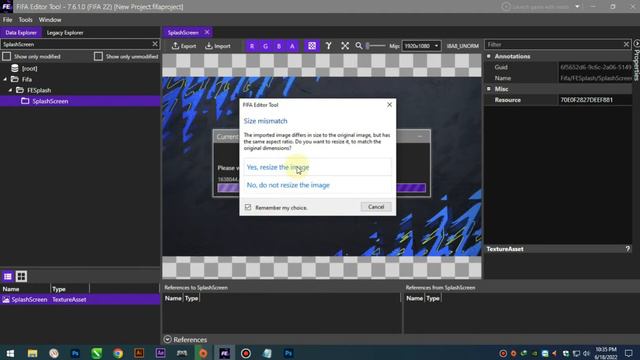Switch to grid view icon

(21, 276)
